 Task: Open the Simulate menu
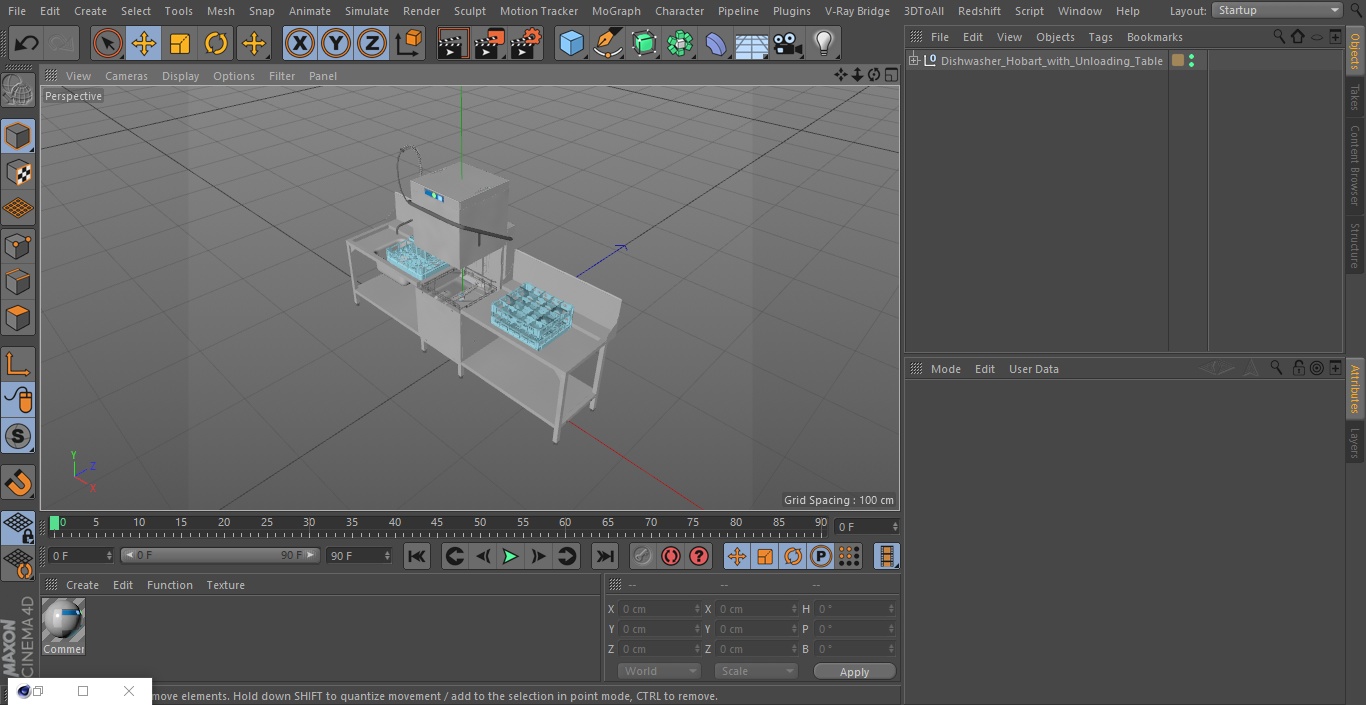coord(366,11)
